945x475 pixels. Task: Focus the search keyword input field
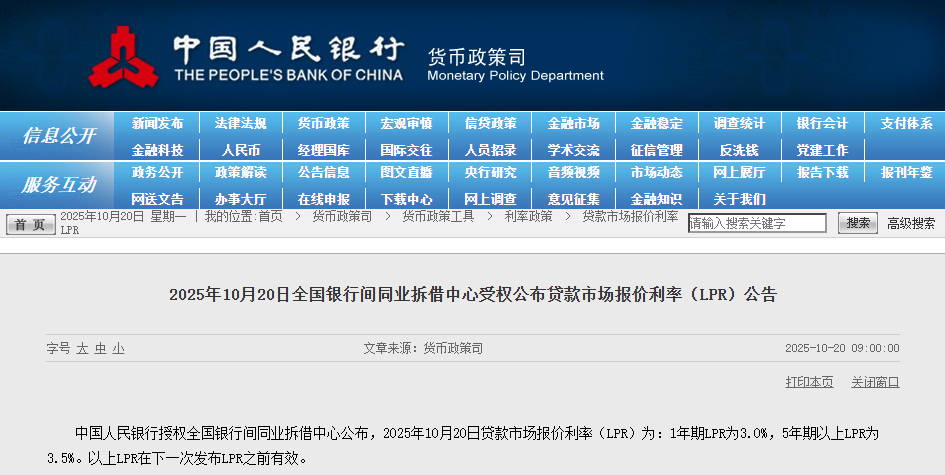[757, 224]
